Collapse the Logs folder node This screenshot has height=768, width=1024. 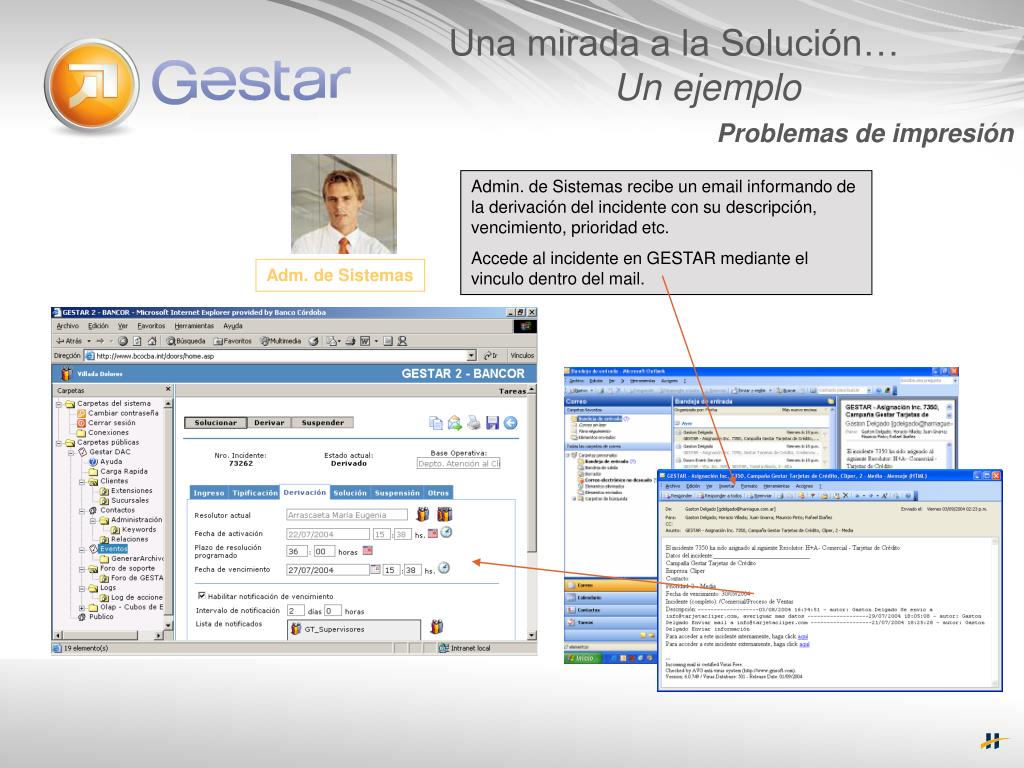coord(82,588)
